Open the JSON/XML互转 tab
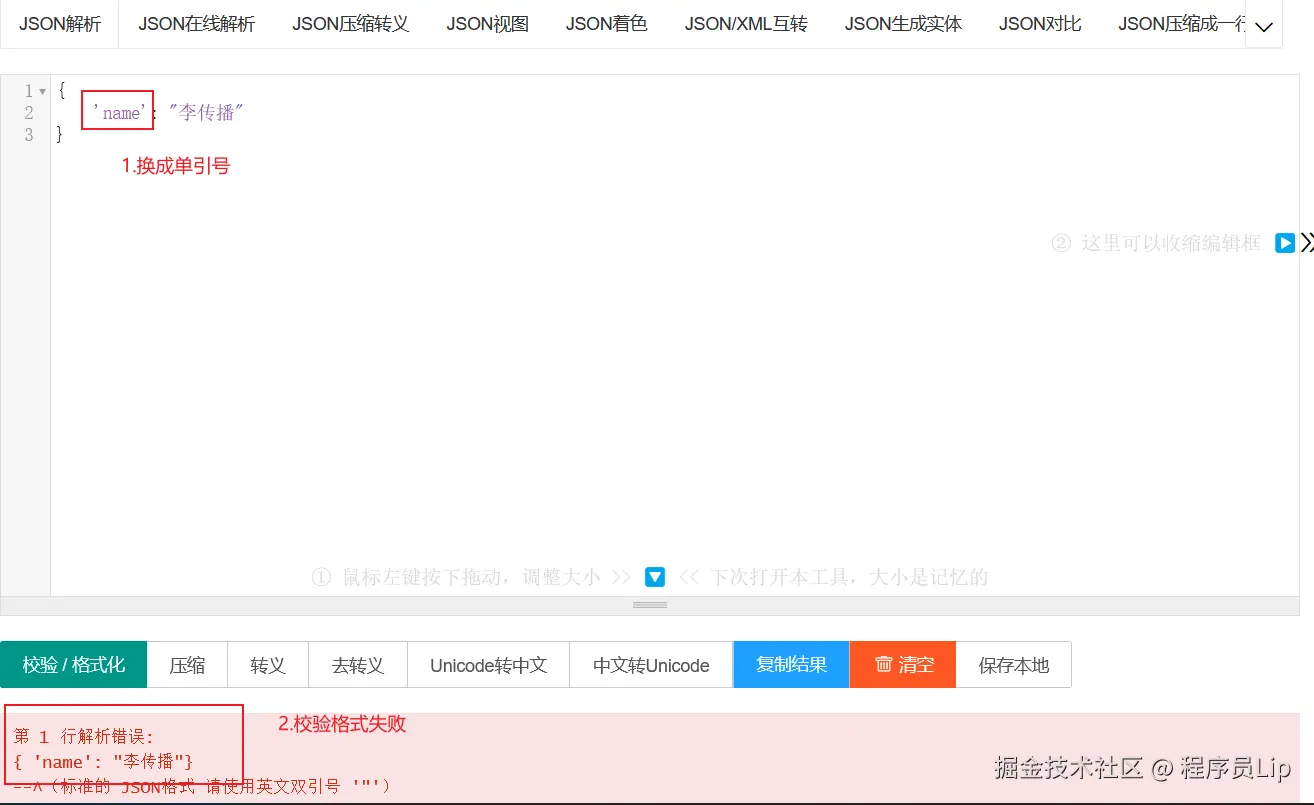Viewport: 1314px width, 805px height. (746, 23)
